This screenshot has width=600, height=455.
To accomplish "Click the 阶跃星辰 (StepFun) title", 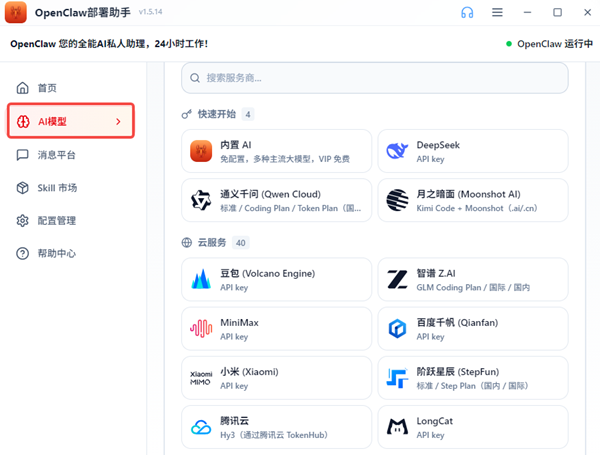I will pos(458,372).
